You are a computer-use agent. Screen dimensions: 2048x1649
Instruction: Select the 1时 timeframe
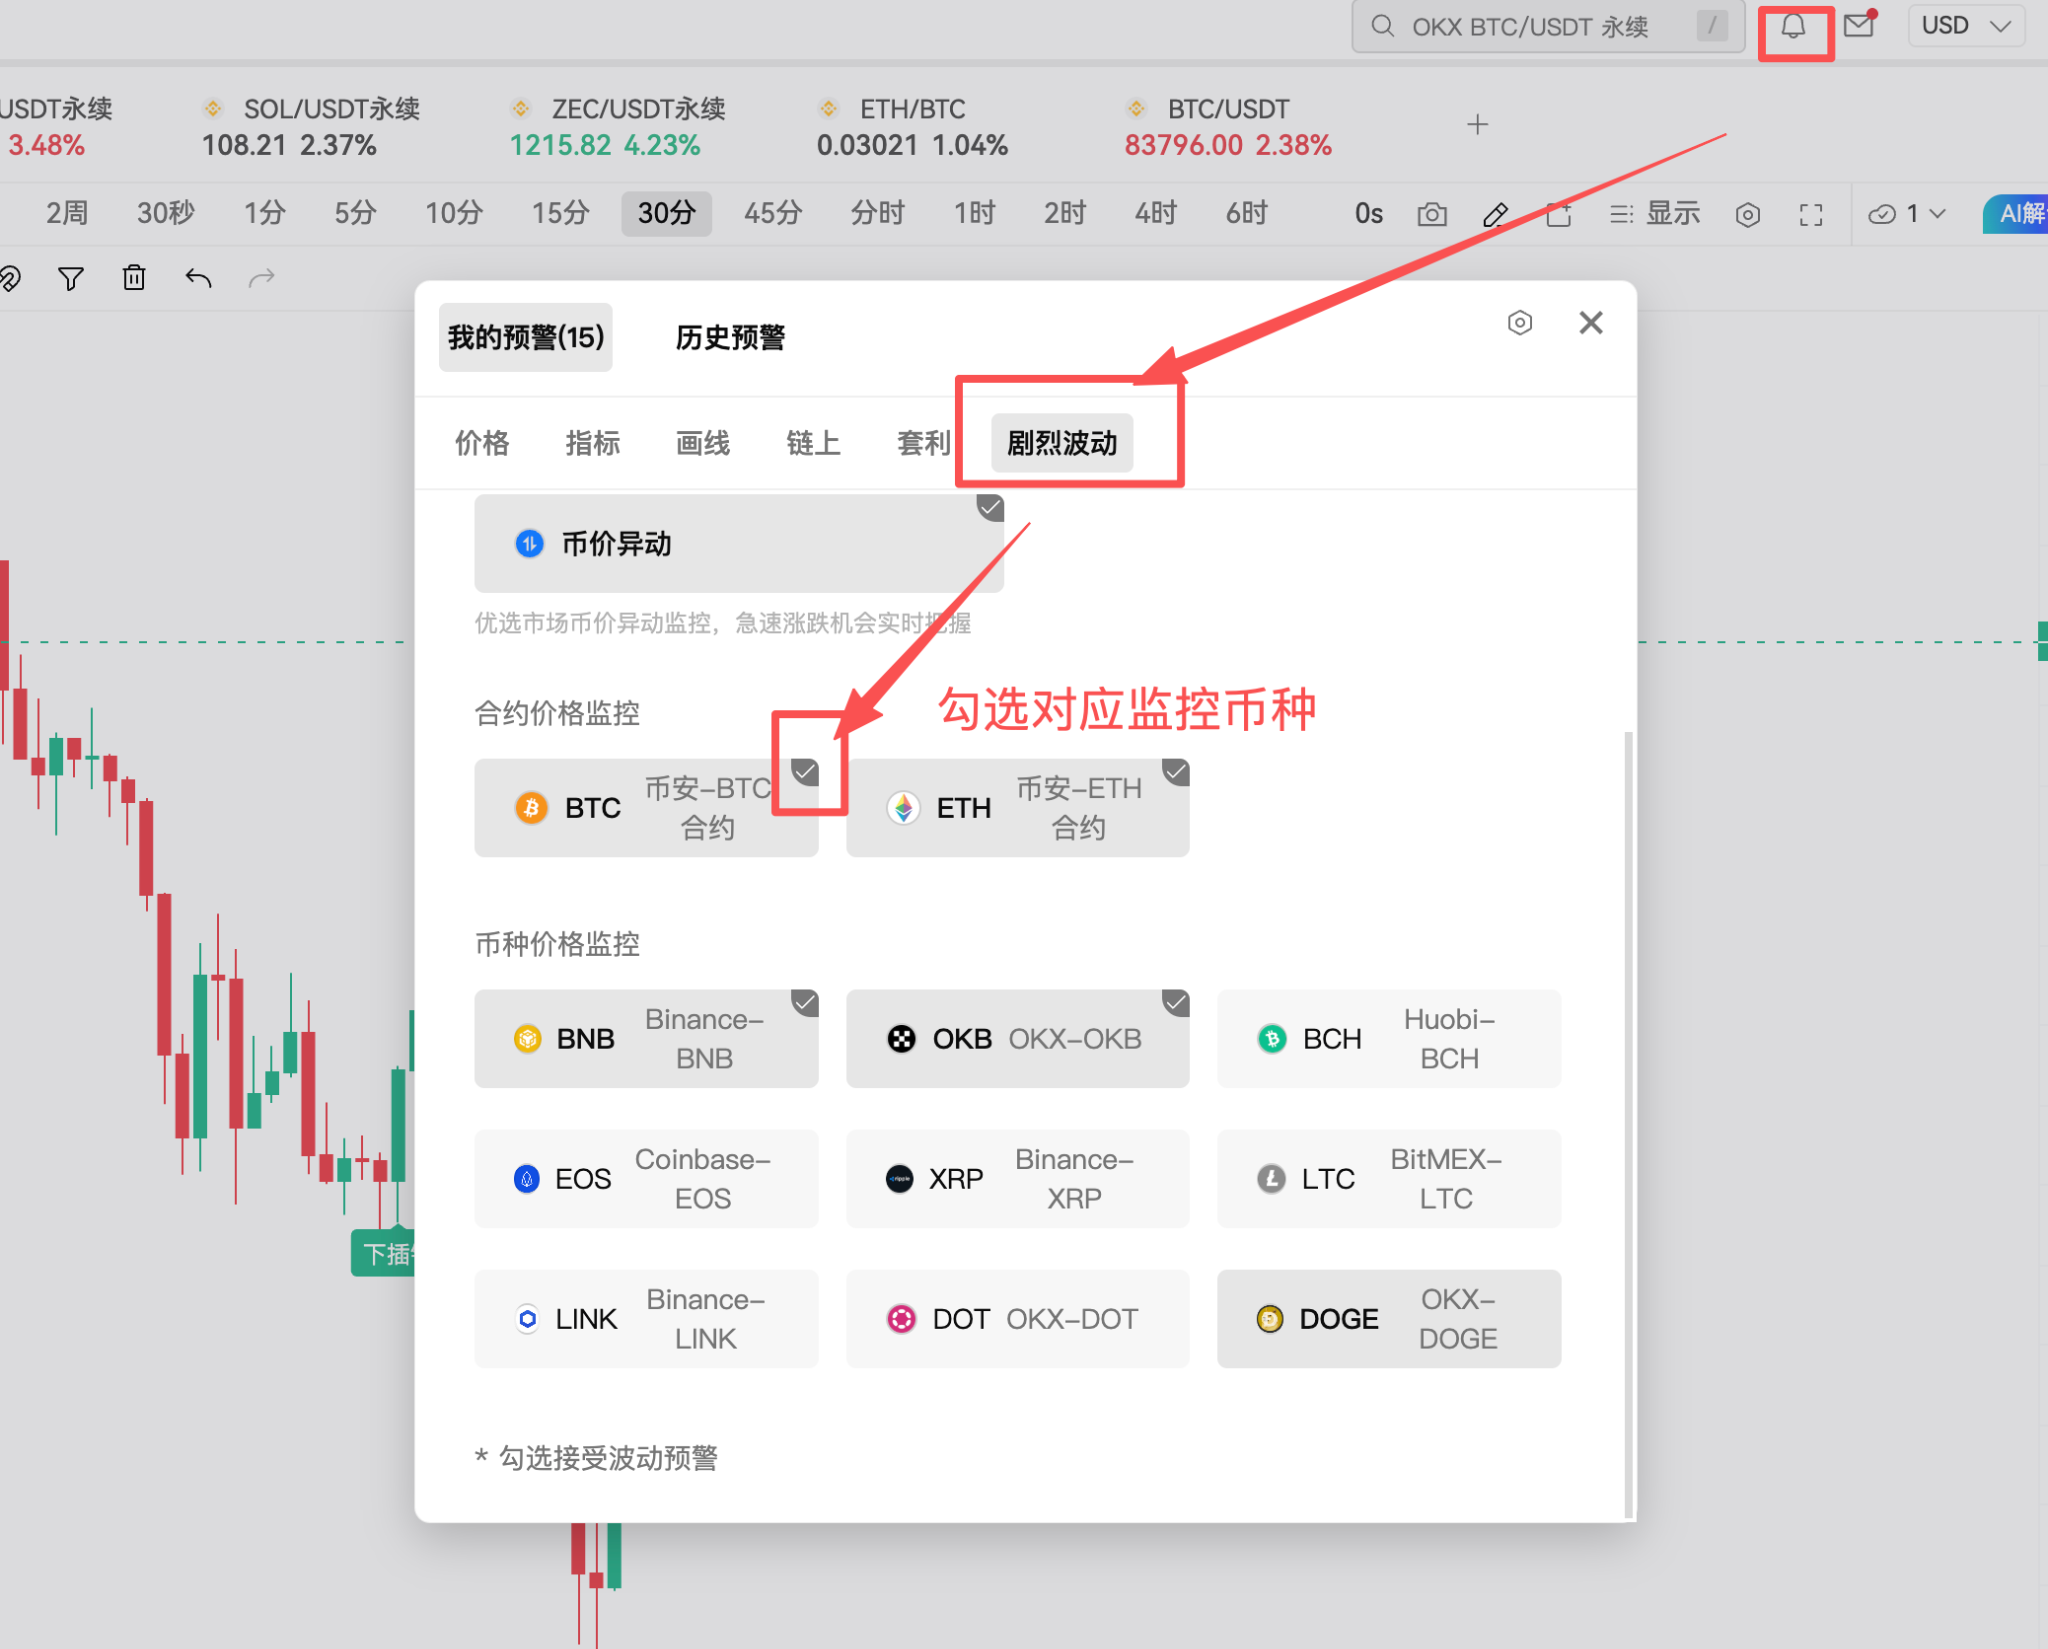(x=975, y=214)
